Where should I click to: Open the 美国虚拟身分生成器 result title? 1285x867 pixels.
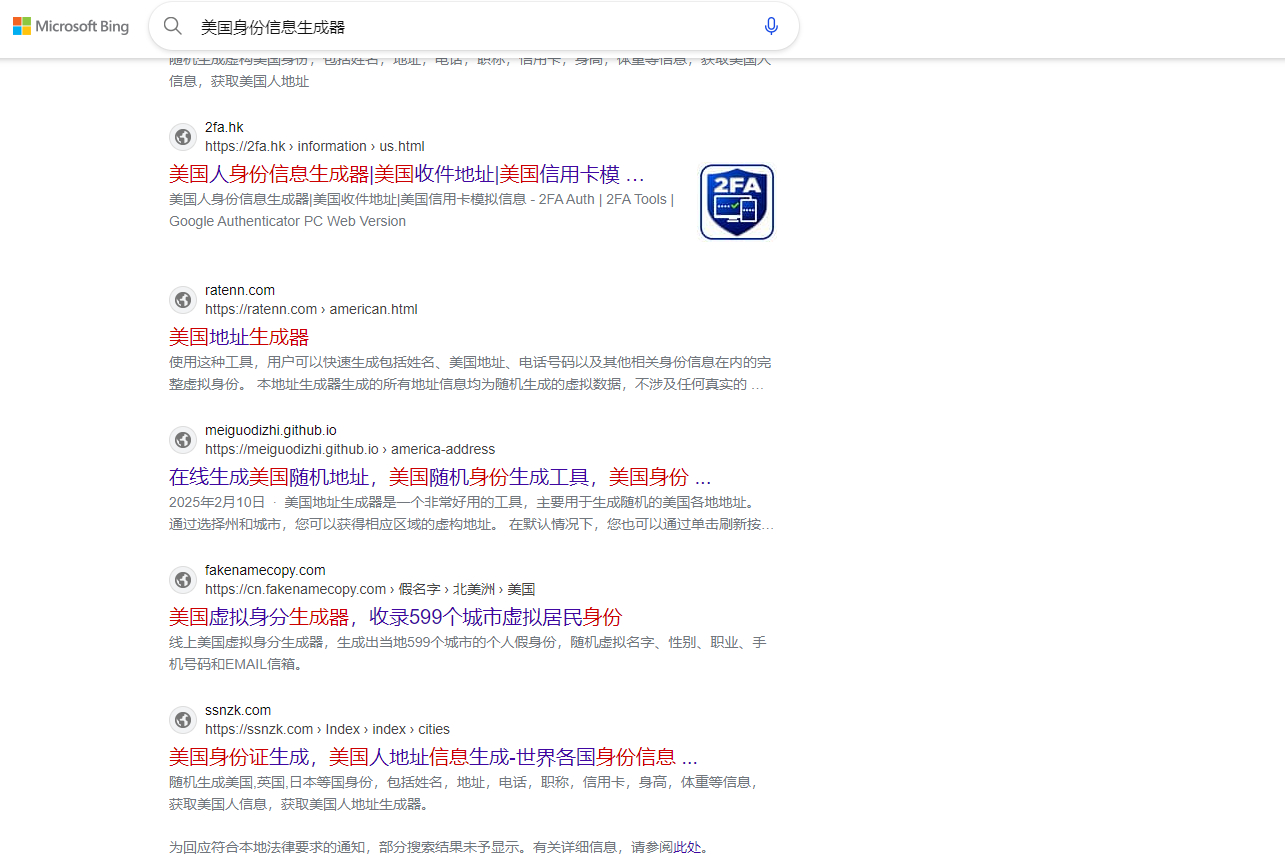(x=395, y=617)
